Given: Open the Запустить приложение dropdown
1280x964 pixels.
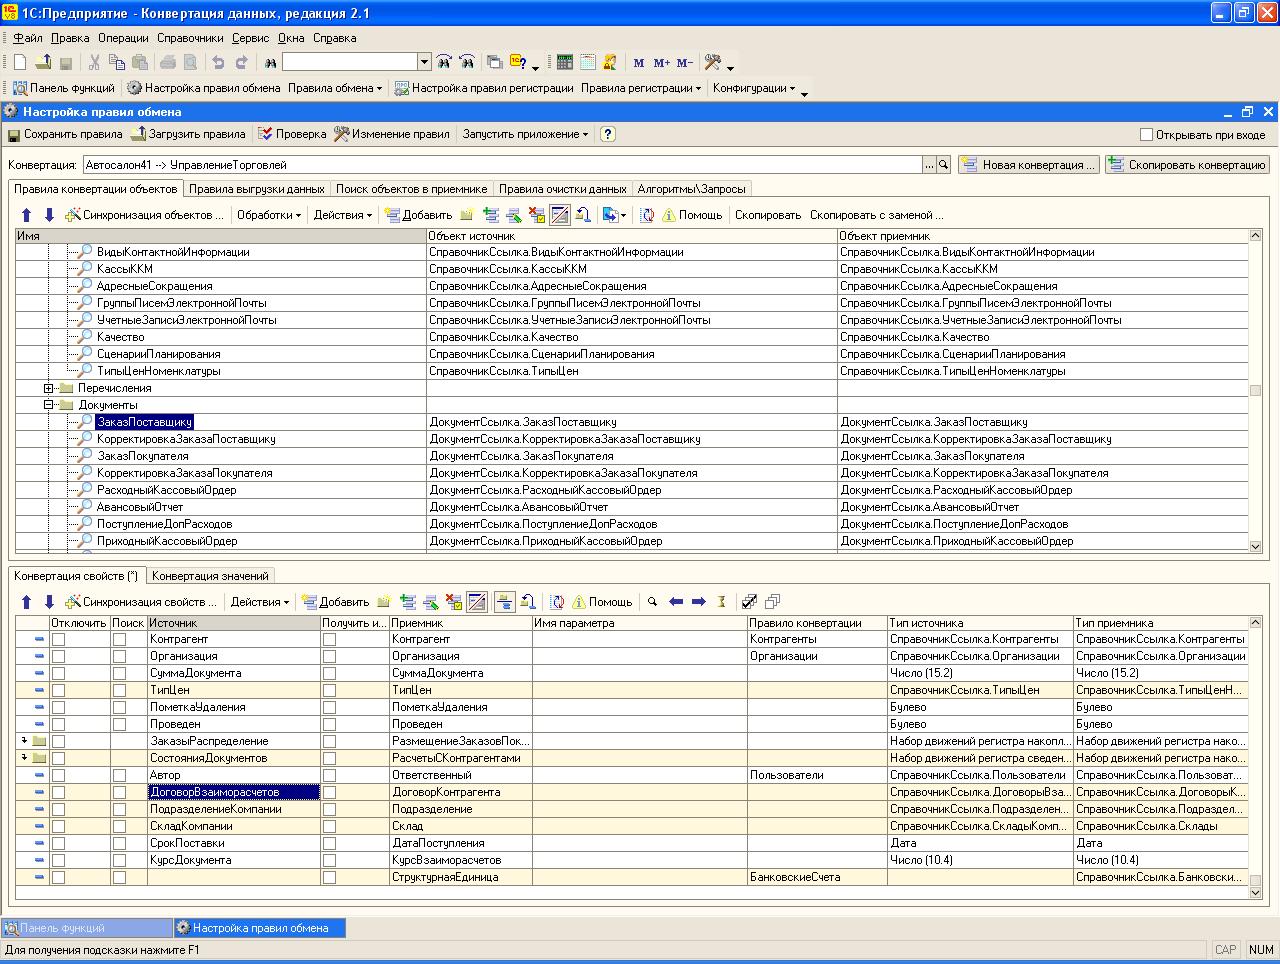Looking at the screenshot, I should [525, 134].
